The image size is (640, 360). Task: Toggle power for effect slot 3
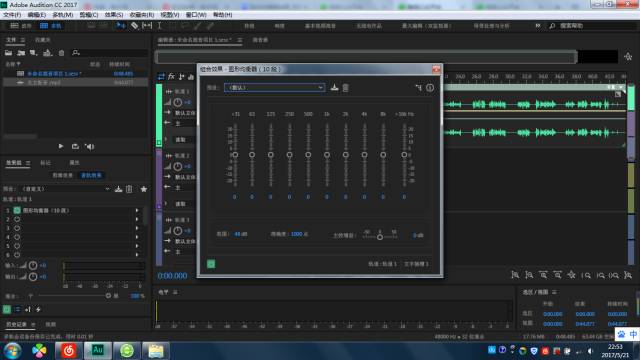[17, 228]
